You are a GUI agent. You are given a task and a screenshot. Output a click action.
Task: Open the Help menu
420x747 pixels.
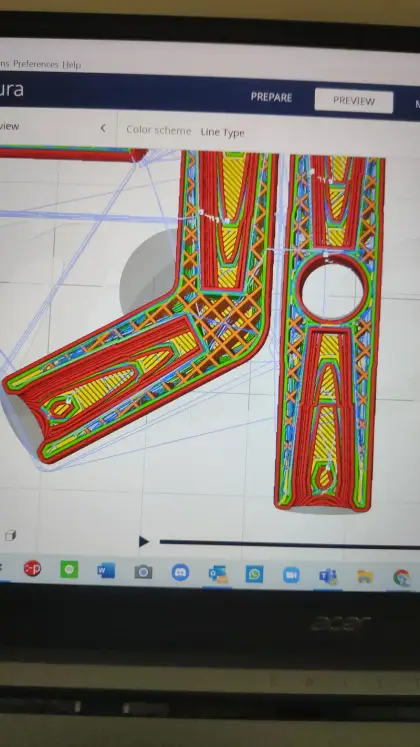[x=71, y=65]
